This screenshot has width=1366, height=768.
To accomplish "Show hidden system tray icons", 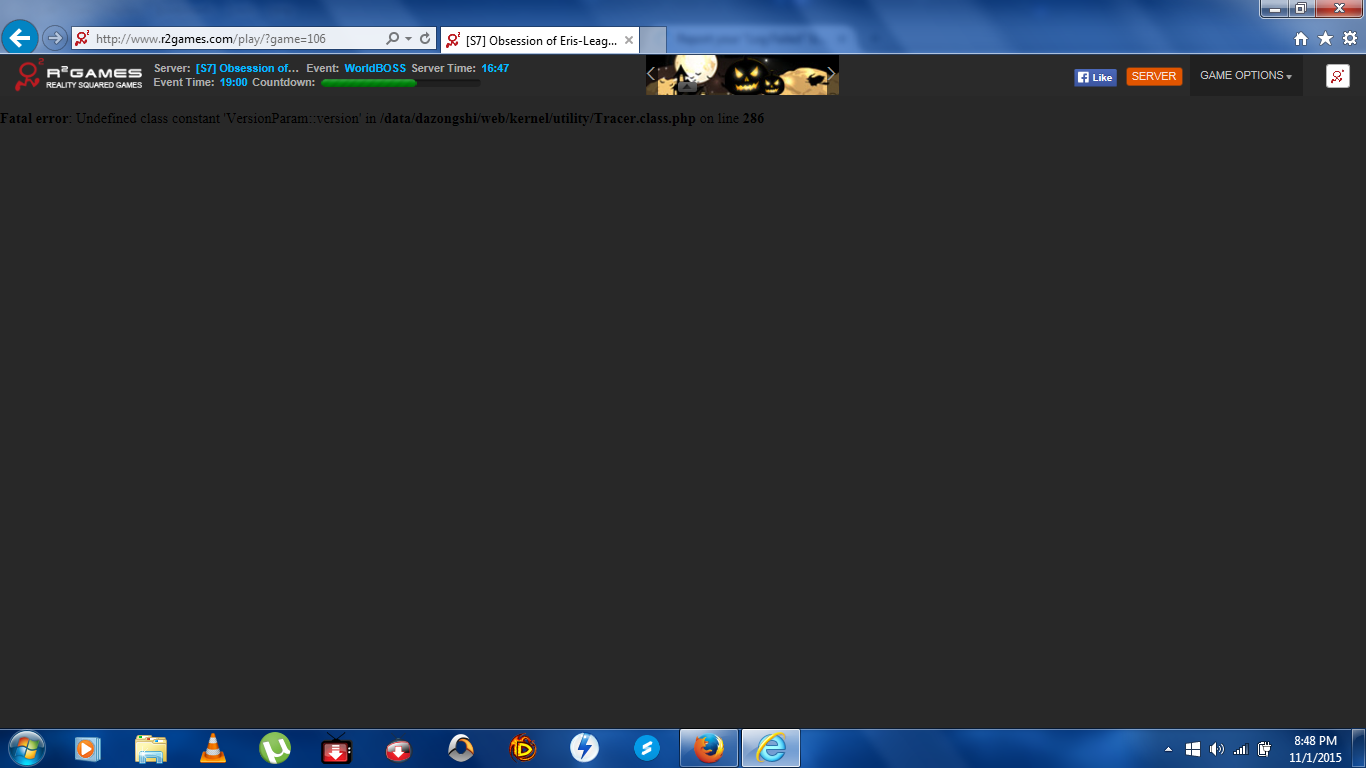I will 1168,749.
